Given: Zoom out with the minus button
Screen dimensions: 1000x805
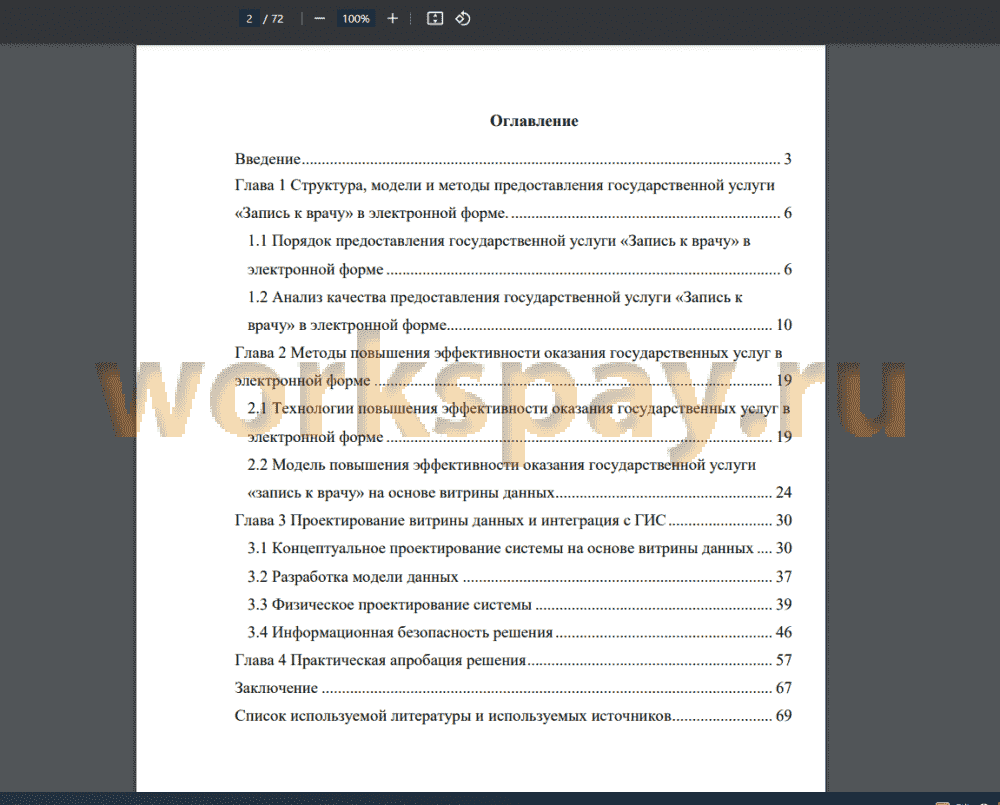Looking at the screenshot, I should [x=320, y=18].
